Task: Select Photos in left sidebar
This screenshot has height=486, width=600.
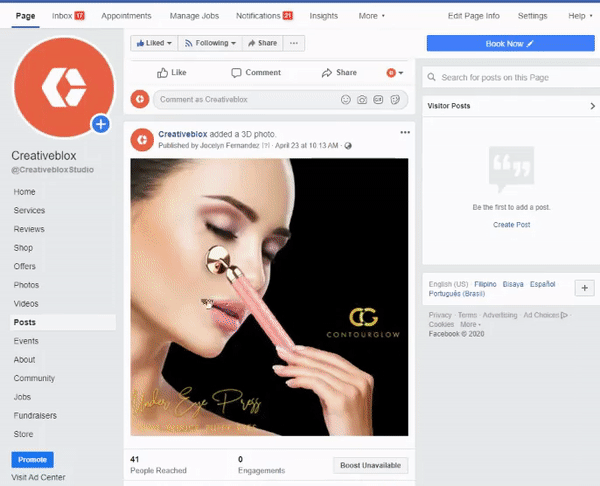Action: [x=26, y=285]
